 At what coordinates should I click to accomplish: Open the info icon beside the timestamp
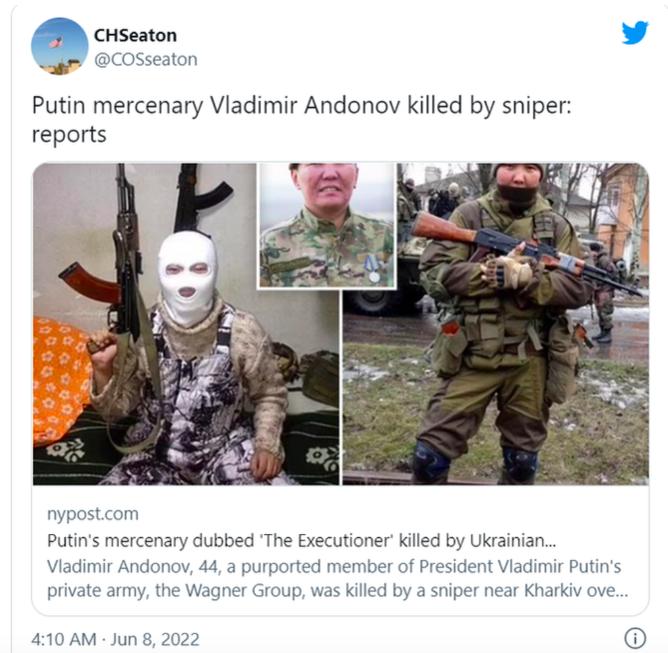pyautogui.click(x=635, y=639)
